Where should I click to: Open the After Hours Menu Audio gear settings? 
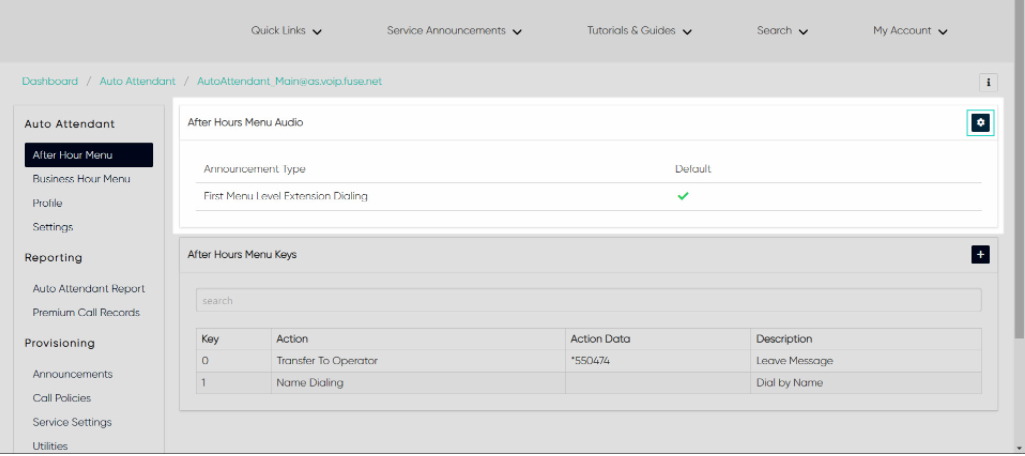[x=980, y=122]
